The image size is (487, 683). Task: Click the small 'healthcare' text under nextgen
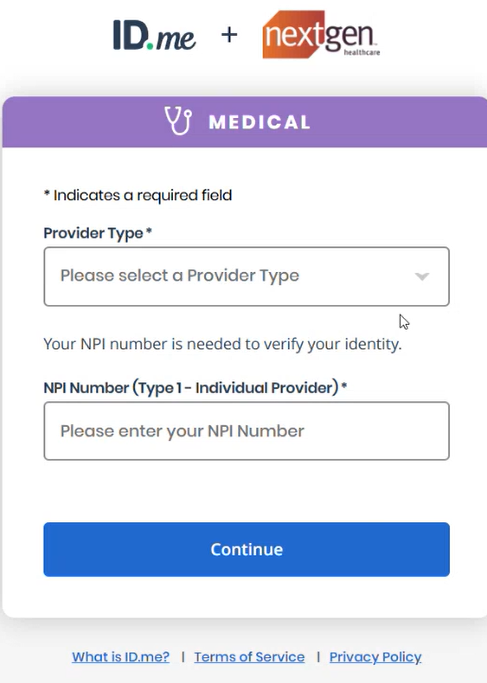point(362,52)
